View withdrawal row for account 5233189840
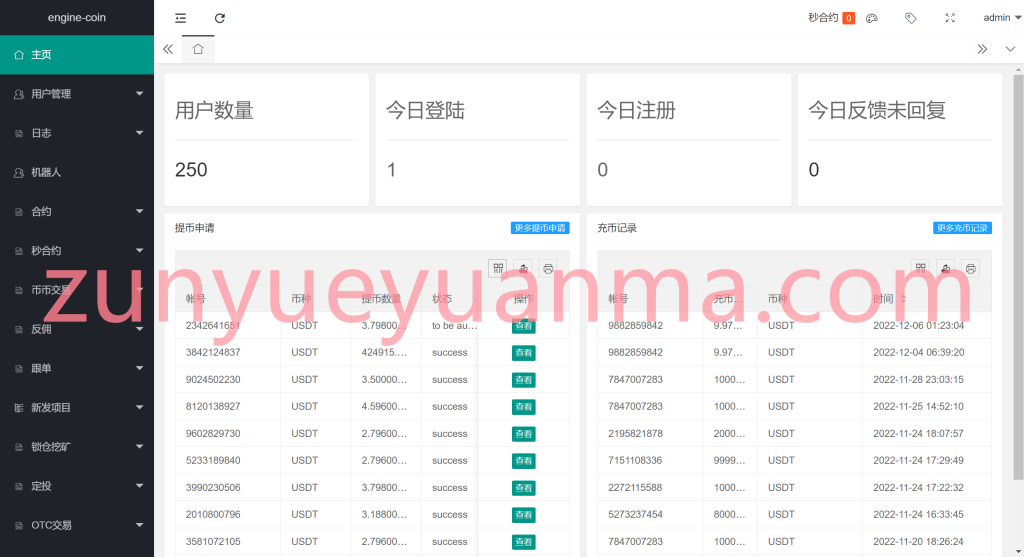The height and width of the screenshot is (557, 1024). [x=524, y=461]
